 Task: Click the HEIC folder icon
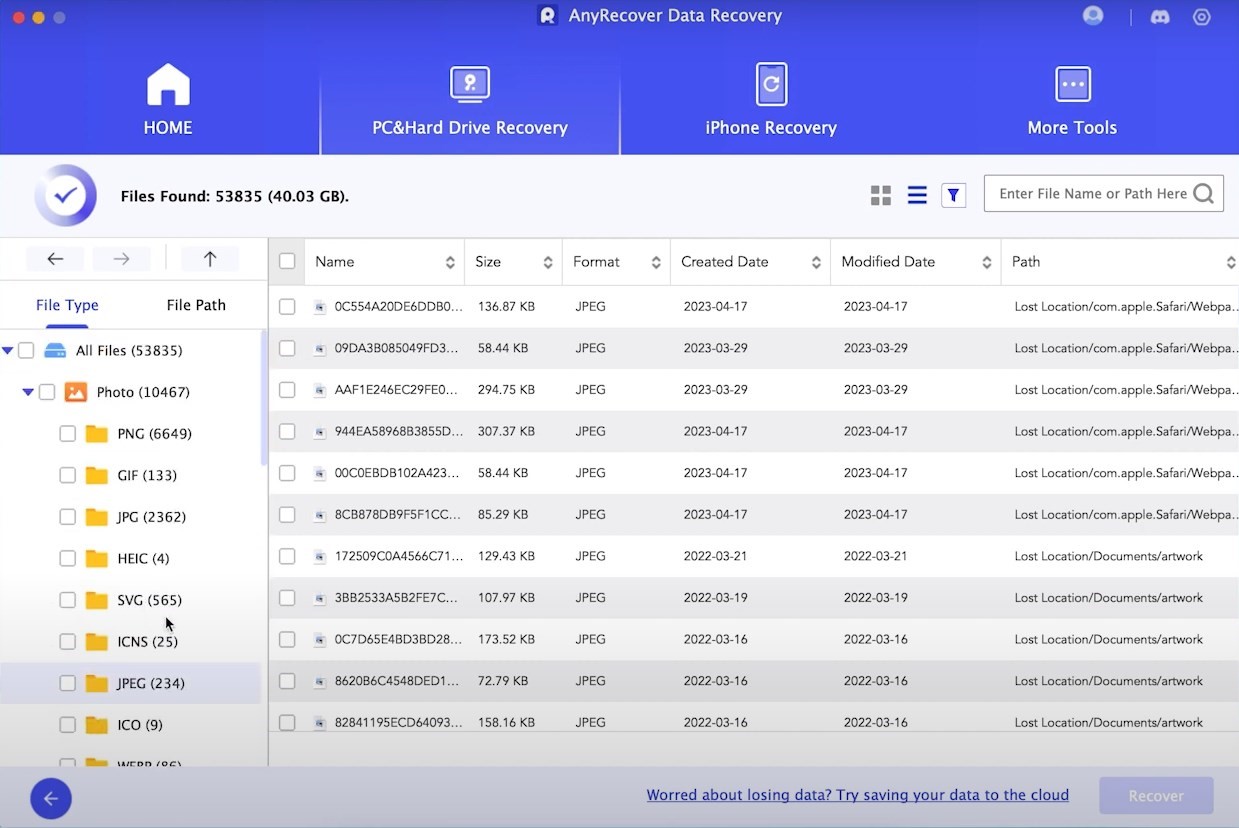[97, 558]
